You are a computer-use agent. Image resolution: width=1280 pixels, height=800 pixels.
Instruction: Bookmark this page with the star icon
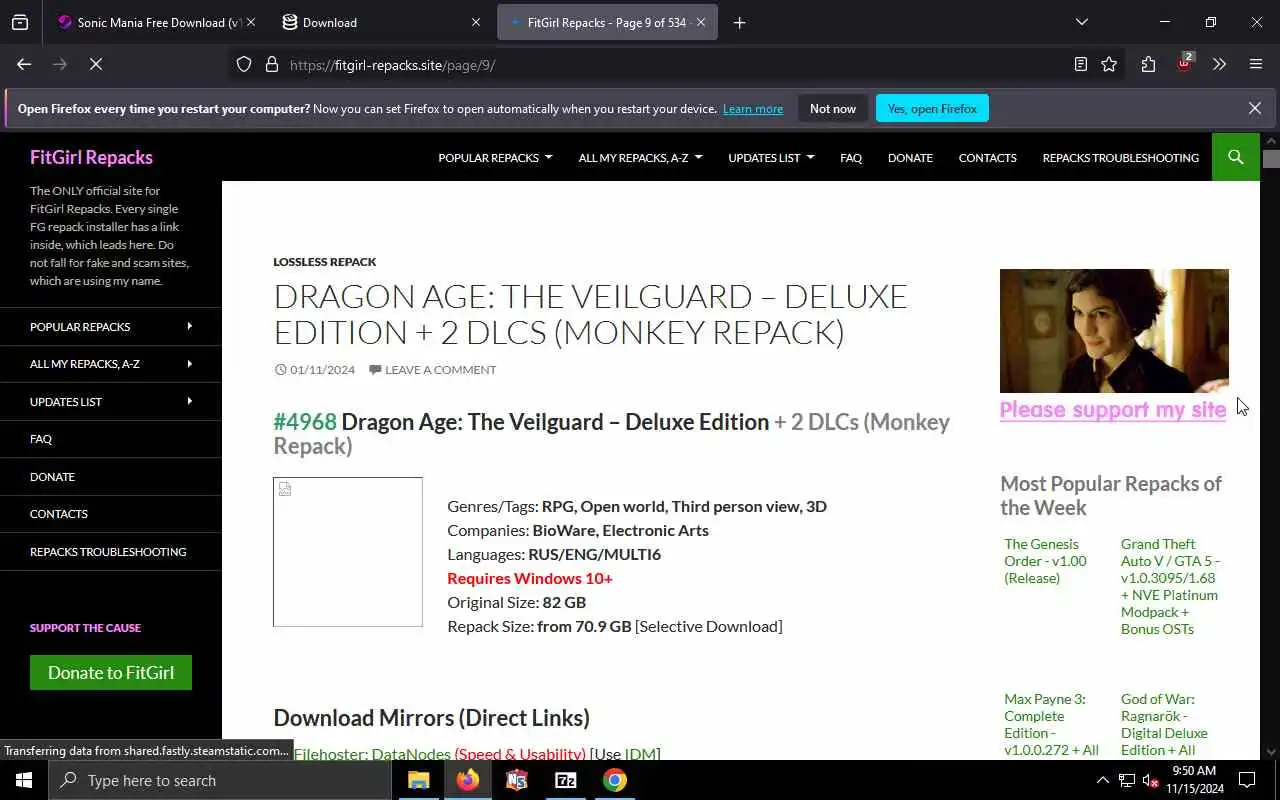[1109, 64]
